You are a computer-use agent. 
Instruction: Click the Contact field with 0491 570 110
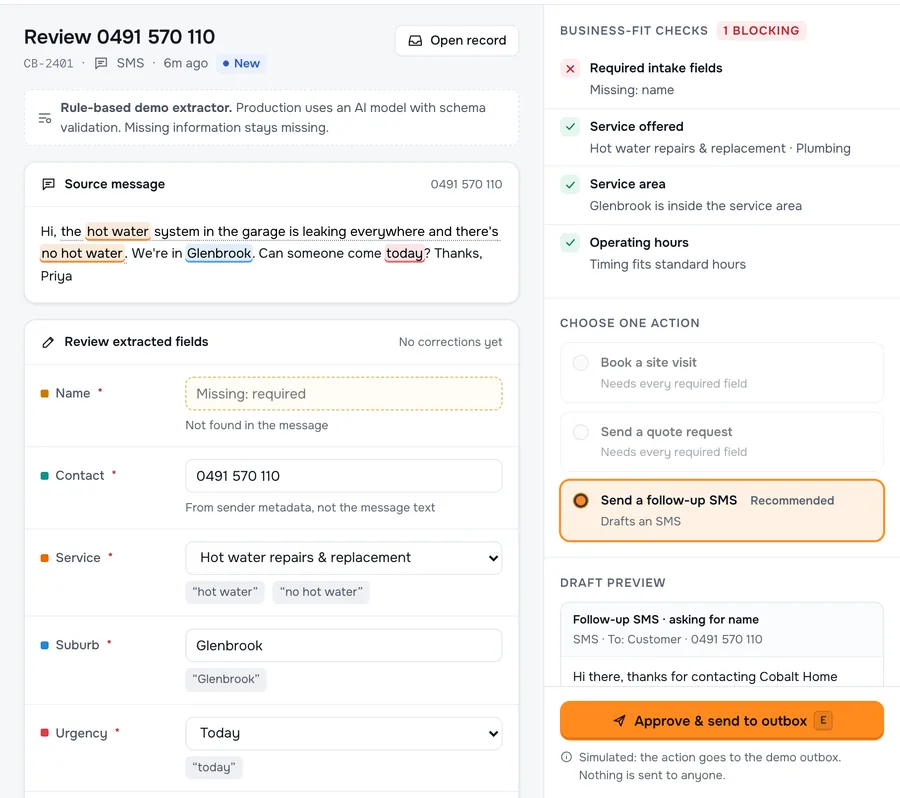[344, 476]
